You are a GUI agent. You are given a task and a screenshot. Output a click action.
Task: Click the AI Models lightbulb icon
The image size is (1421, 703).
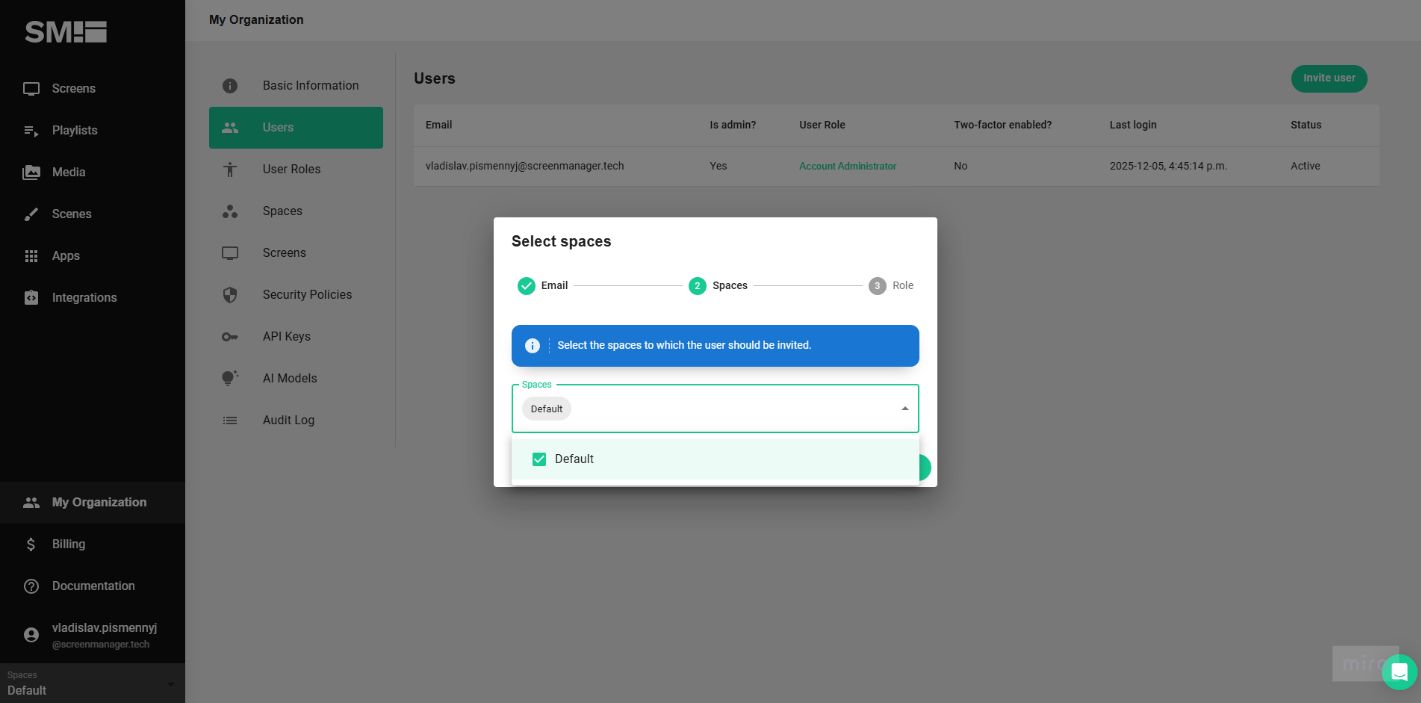[x=230, y=378]
